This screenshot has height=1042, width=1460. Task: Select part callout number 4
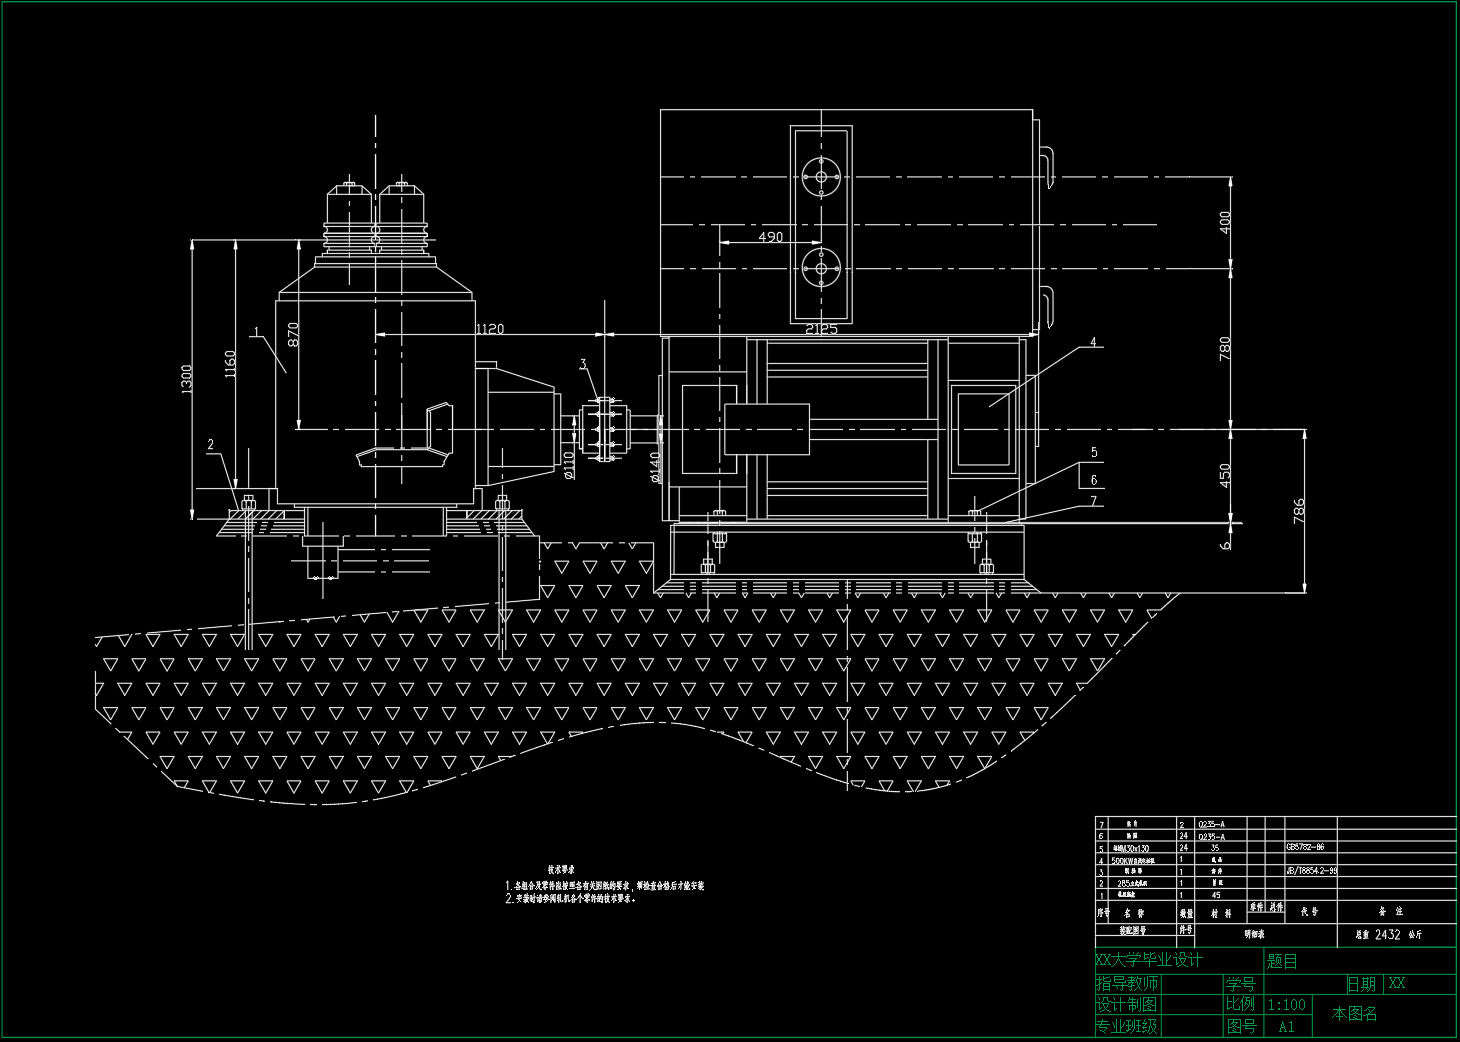[x=1093, y=342]
